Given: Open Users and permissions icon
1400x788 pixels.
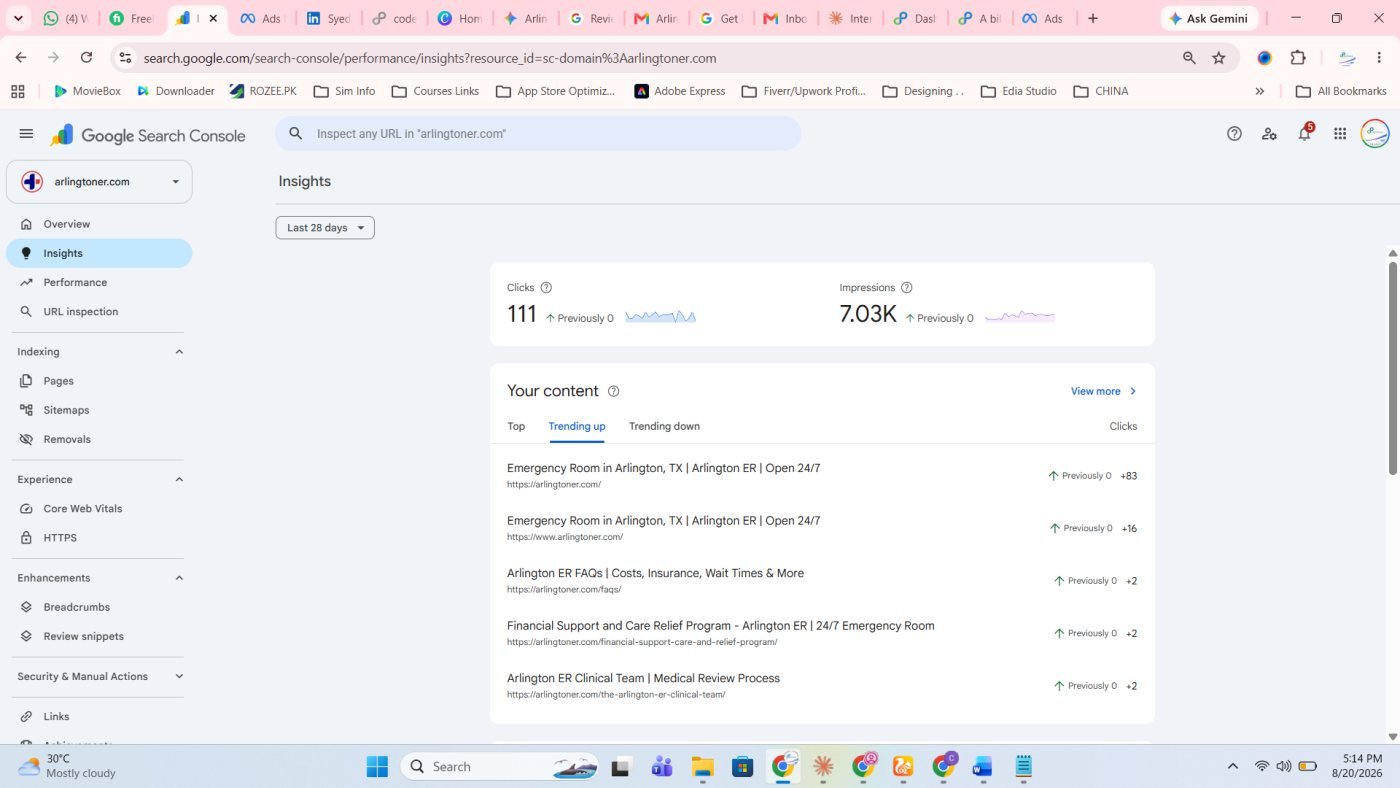Looking at the screenshot, I should point(1269,134).
